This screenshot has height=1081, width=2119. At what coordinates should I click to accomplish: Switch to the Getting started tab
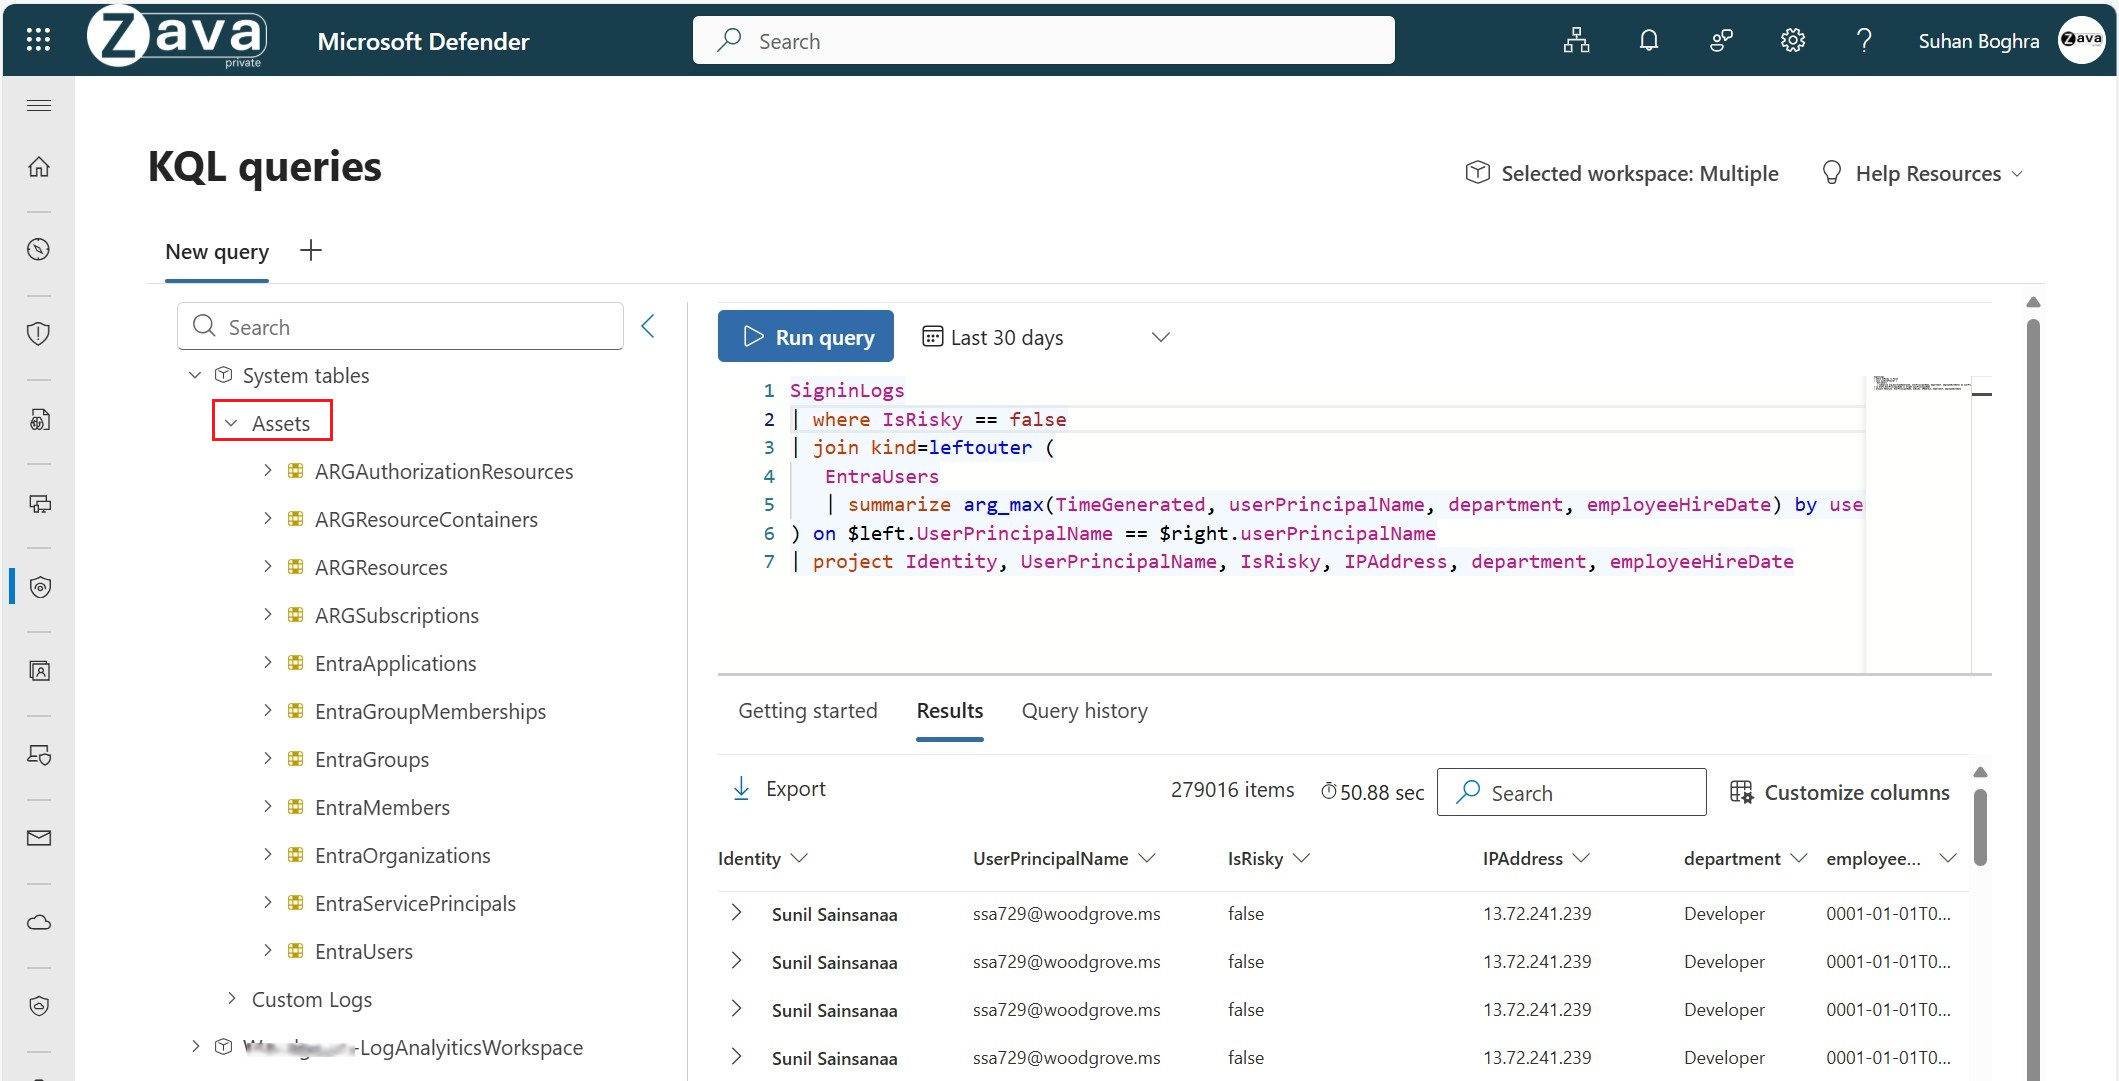click(x=807, y=711)
